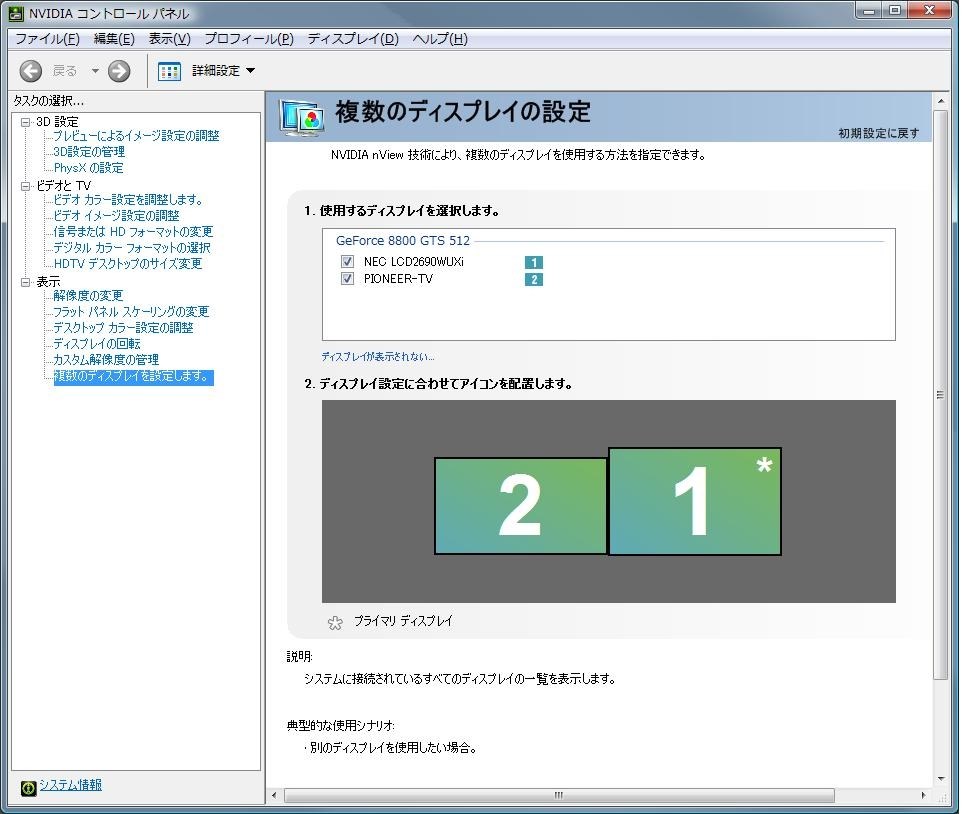The height and width of the screenshot is (814, 970).
Task: Select display 2 arrangement thumbnail
Action: [521, 506]
